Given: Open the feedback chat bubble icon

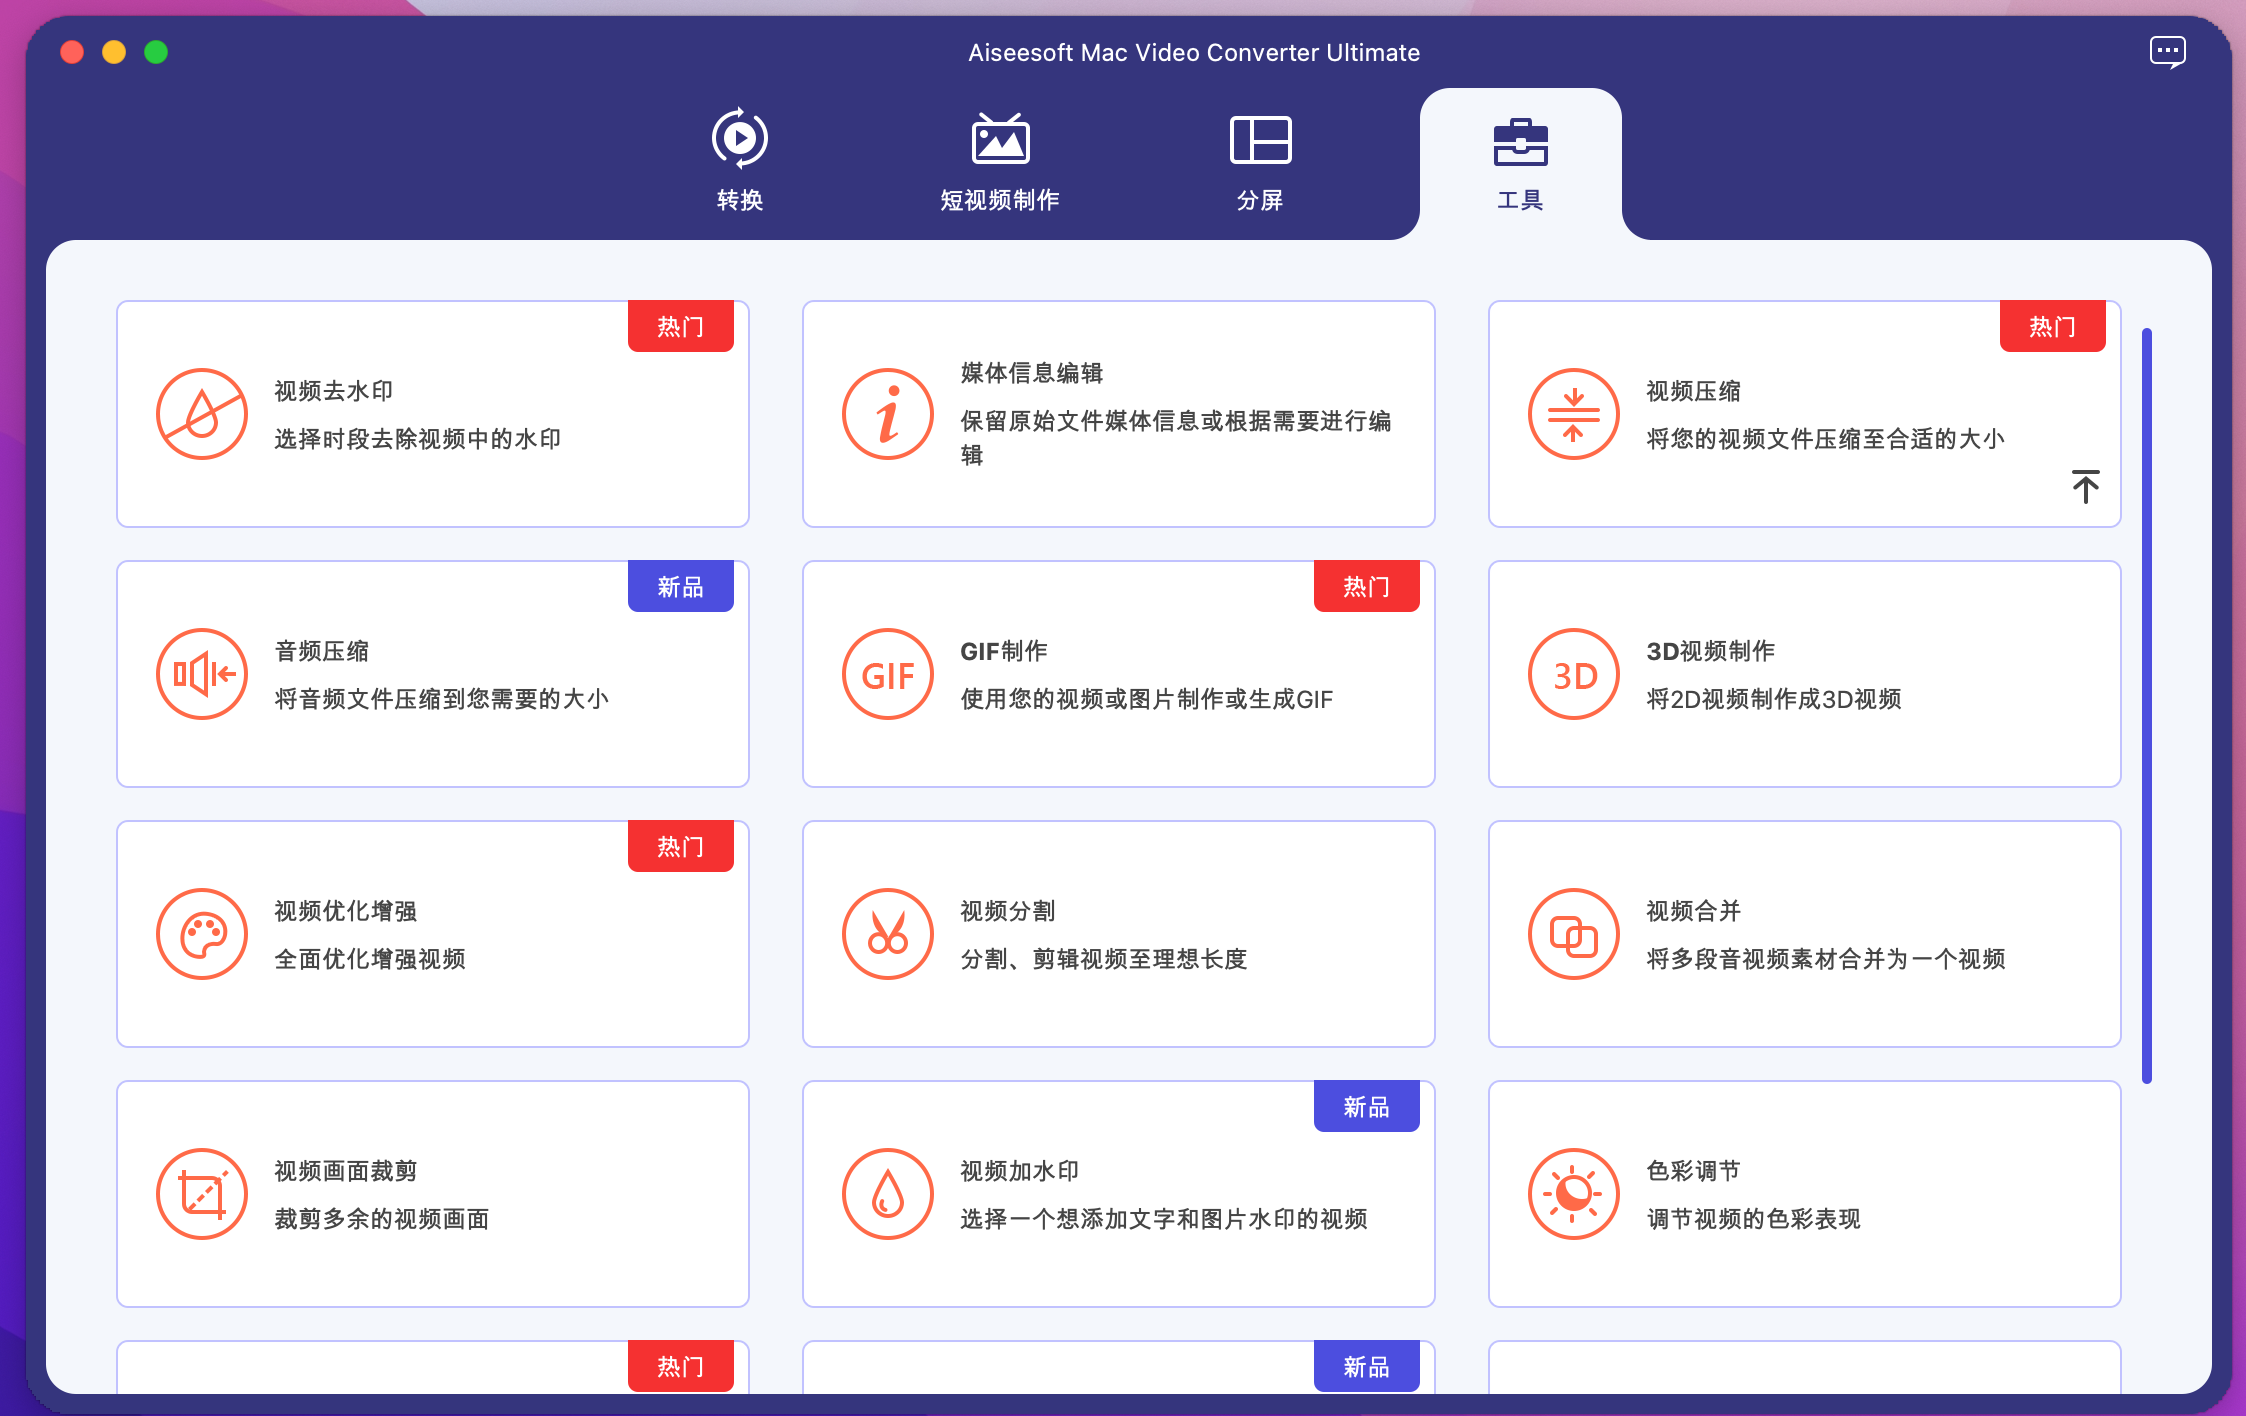Looking at the screenshot, I should (x=2167, y=52).
